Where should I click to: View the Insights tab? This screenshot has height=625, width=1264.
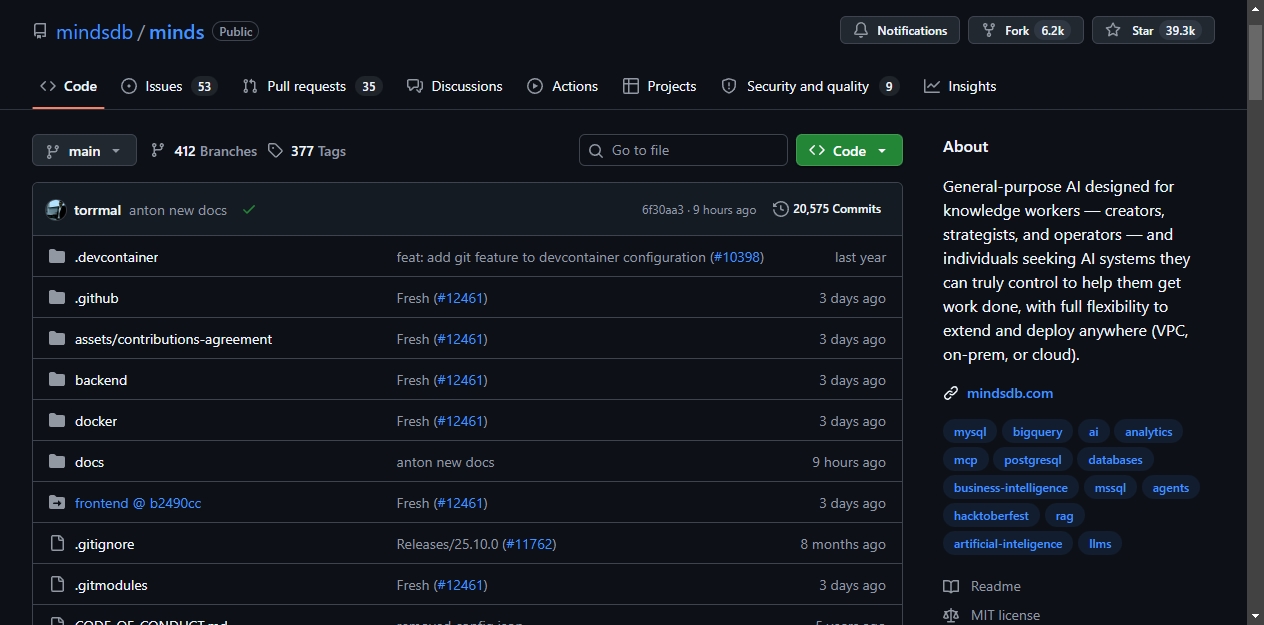(x=960, y=86)
